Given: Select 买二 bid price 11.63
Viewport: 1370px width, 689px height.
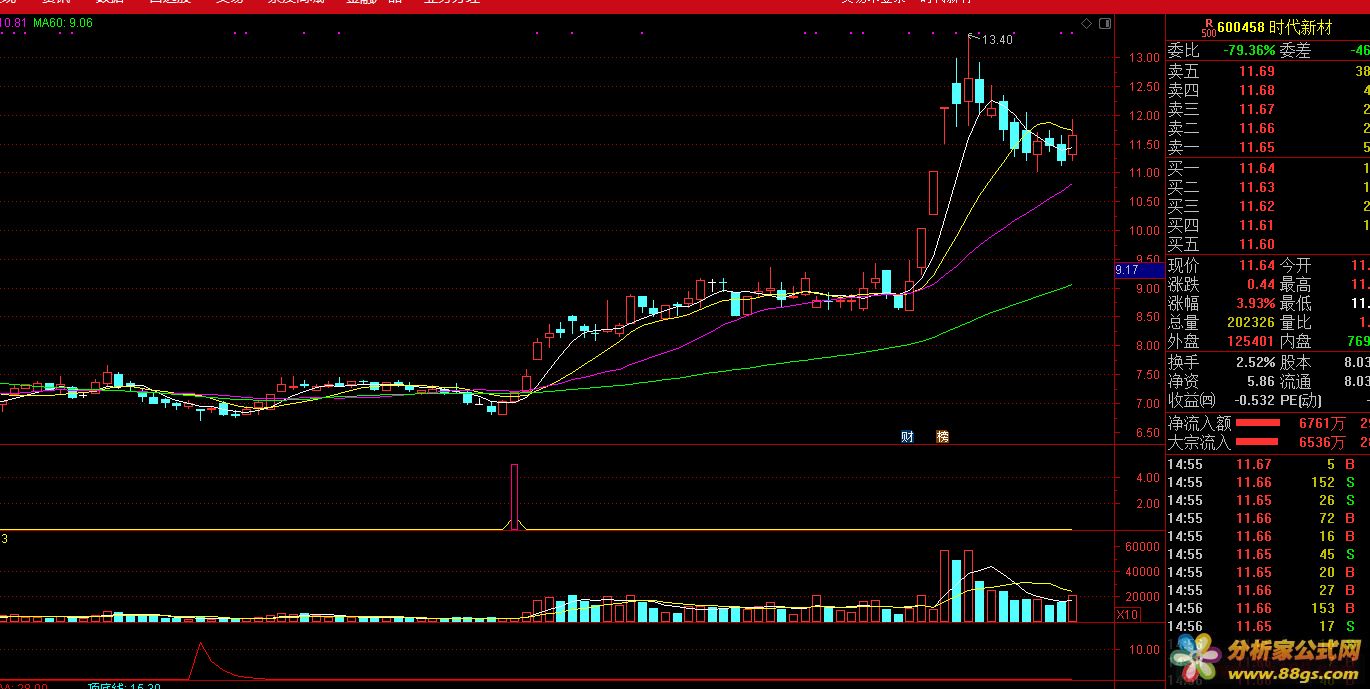Looking at the screenshot, I should click(1257, 187).
